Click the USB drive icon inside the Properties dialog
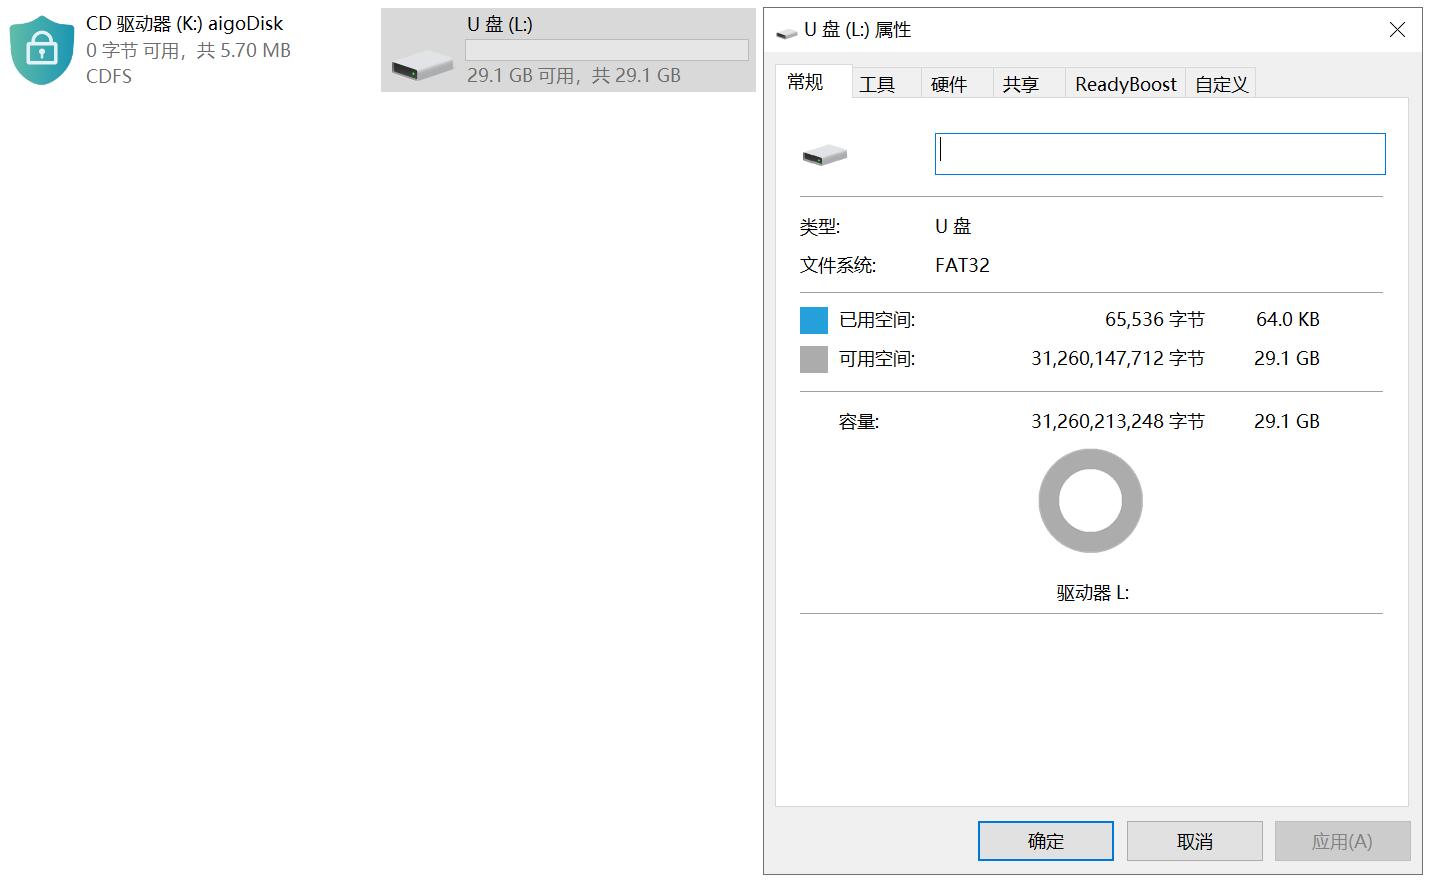Screen dimensions: 1437x890 [x=823, y=153]
